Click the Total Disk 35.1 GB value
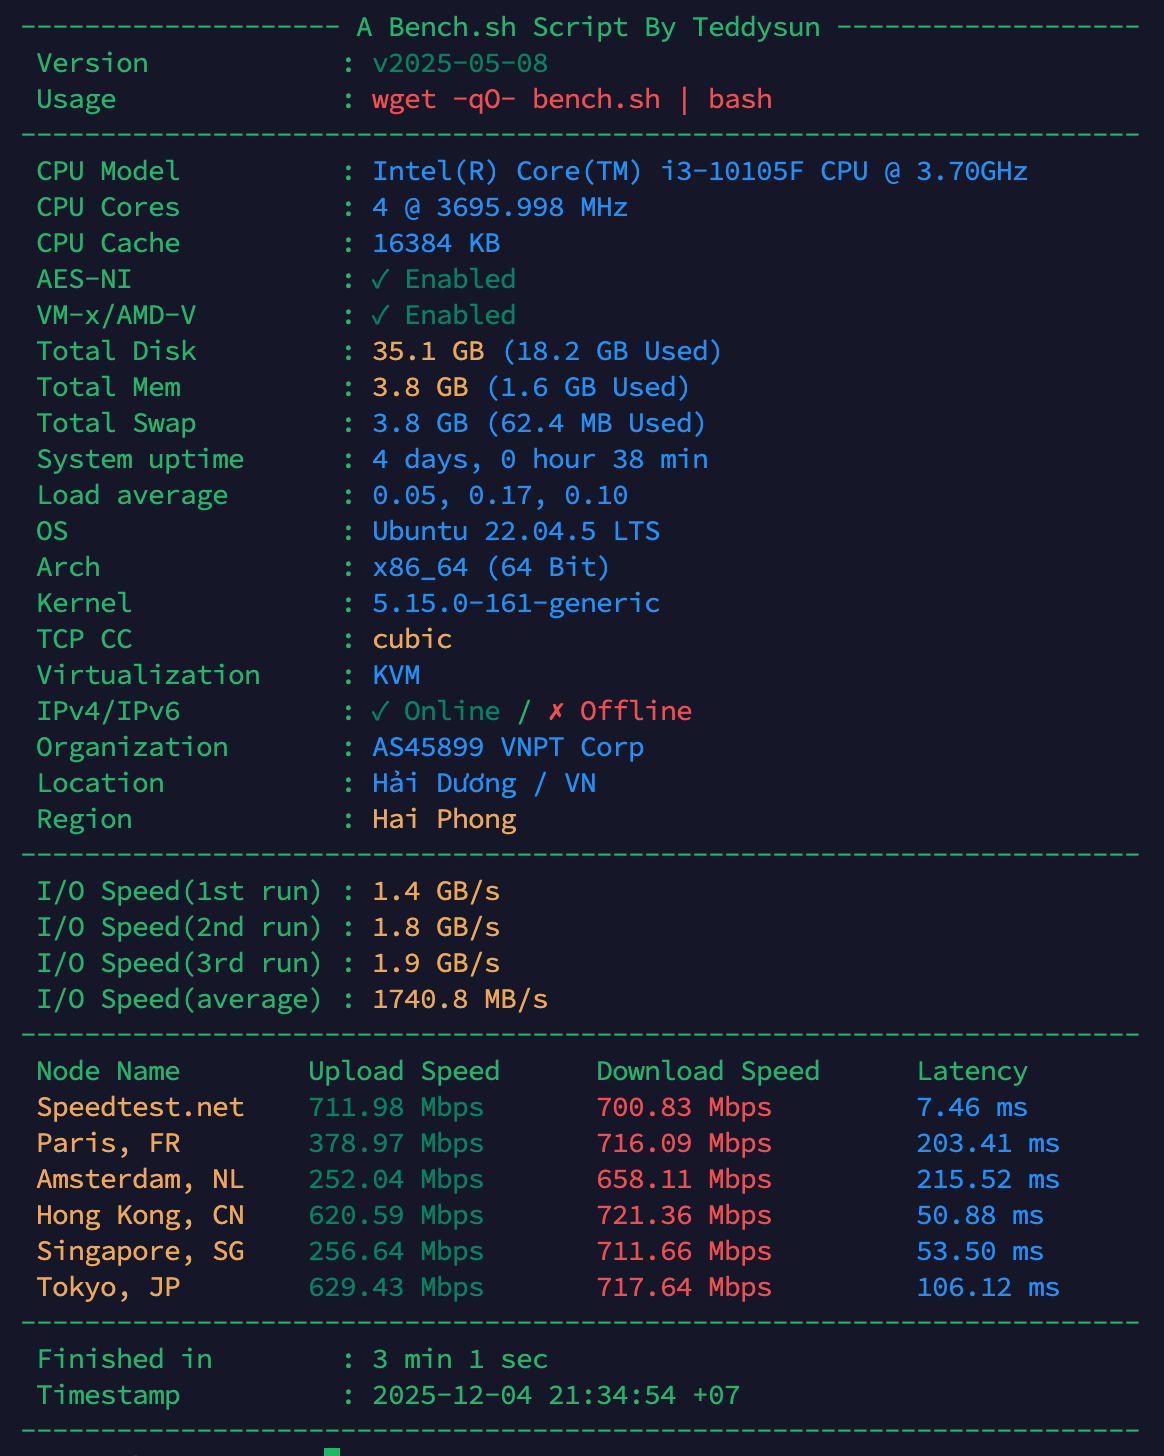The image size is (1164, 1456). (428, 351)
